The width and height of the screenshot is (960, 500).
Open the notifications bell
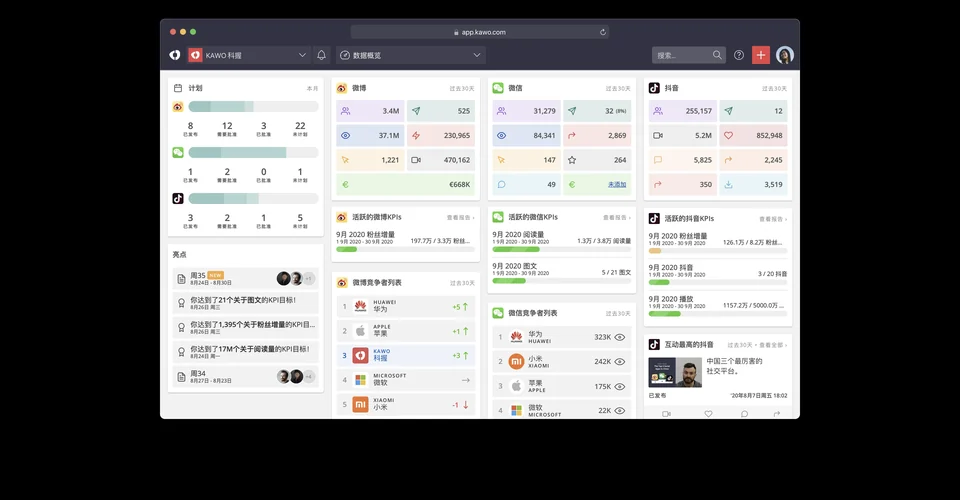[321, 55]
